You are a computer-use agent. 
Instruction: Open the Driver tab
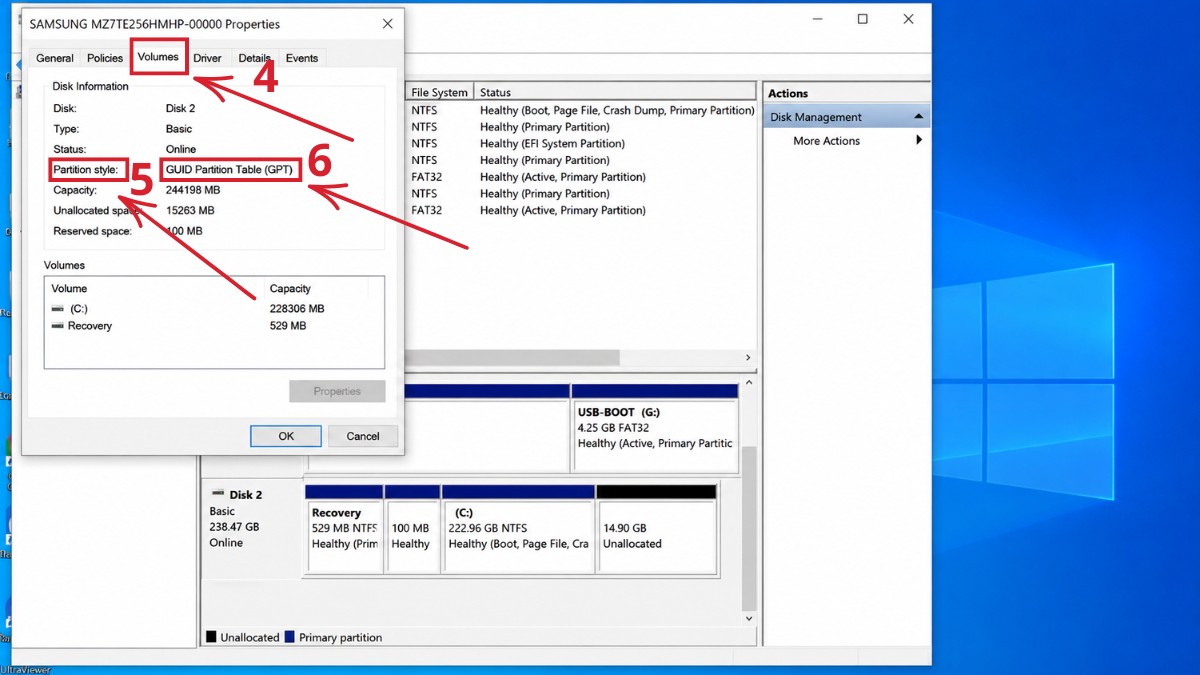pos(208,58)
